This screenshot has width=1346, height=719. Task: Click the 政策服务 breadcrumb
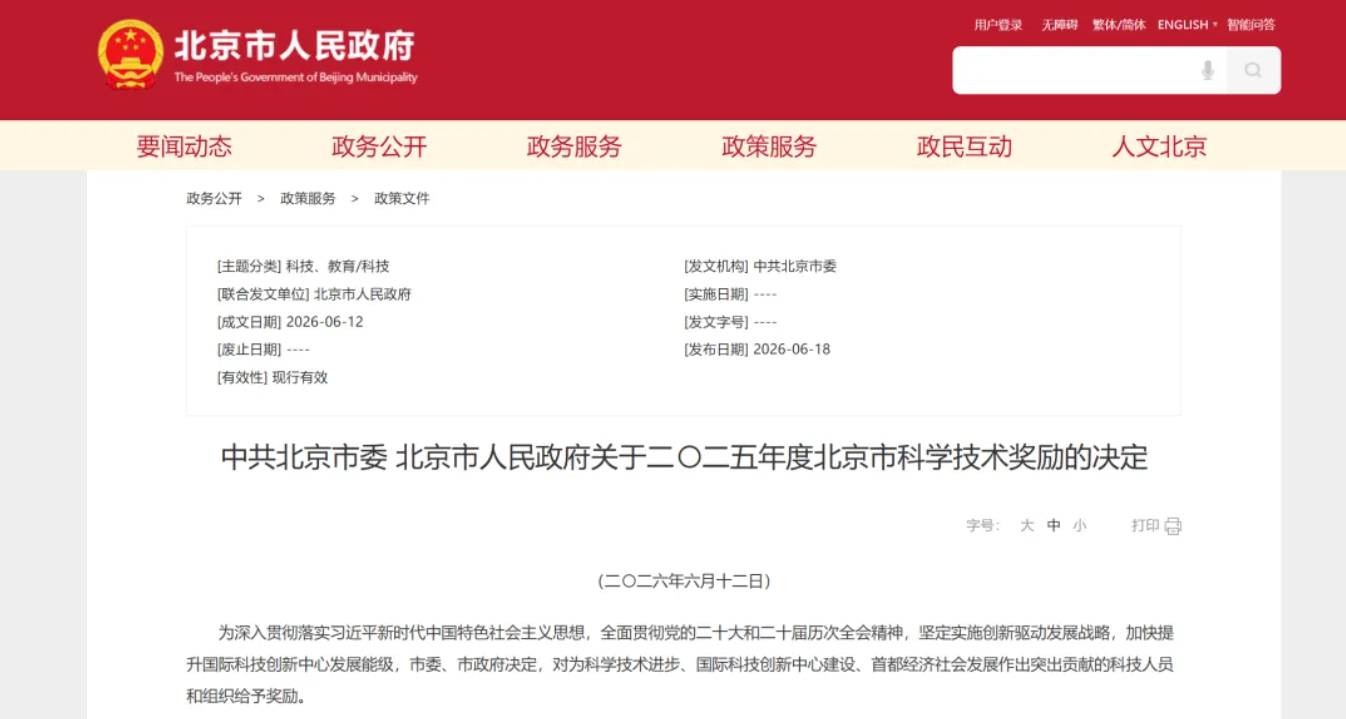308,198
